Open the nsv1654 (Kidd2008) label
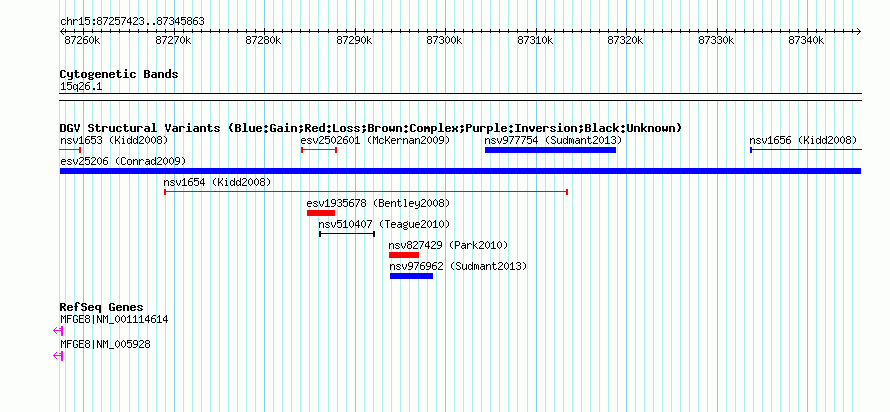This screenshot has width=890, height=412. point(217,182)
